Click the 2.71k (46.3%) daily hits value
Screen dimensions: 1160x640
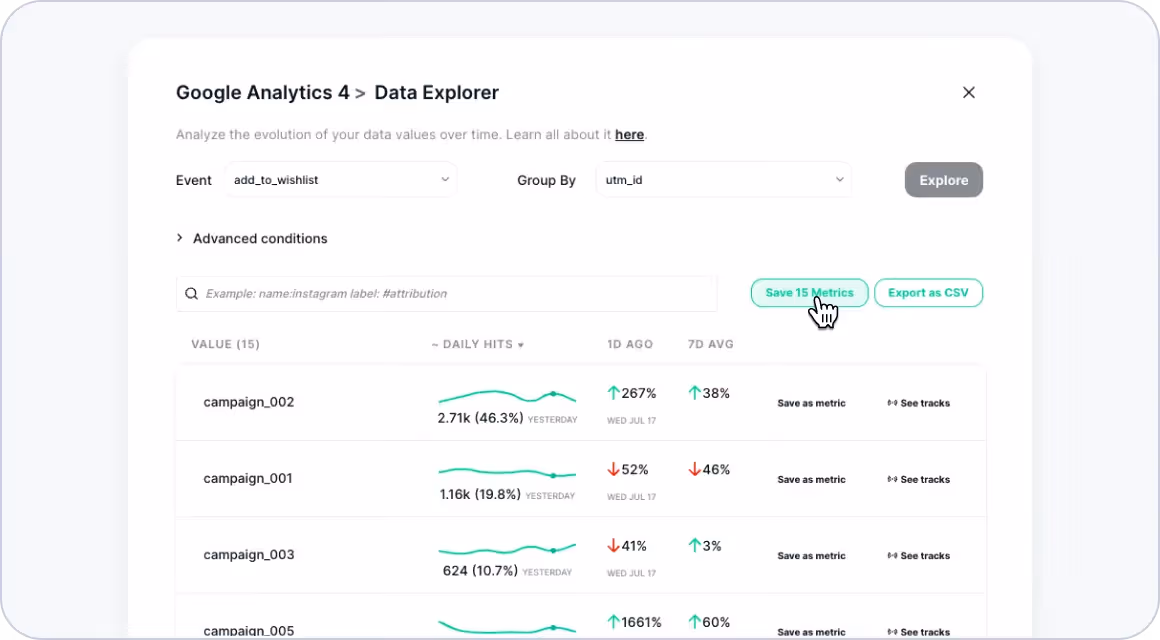[480, 418]
